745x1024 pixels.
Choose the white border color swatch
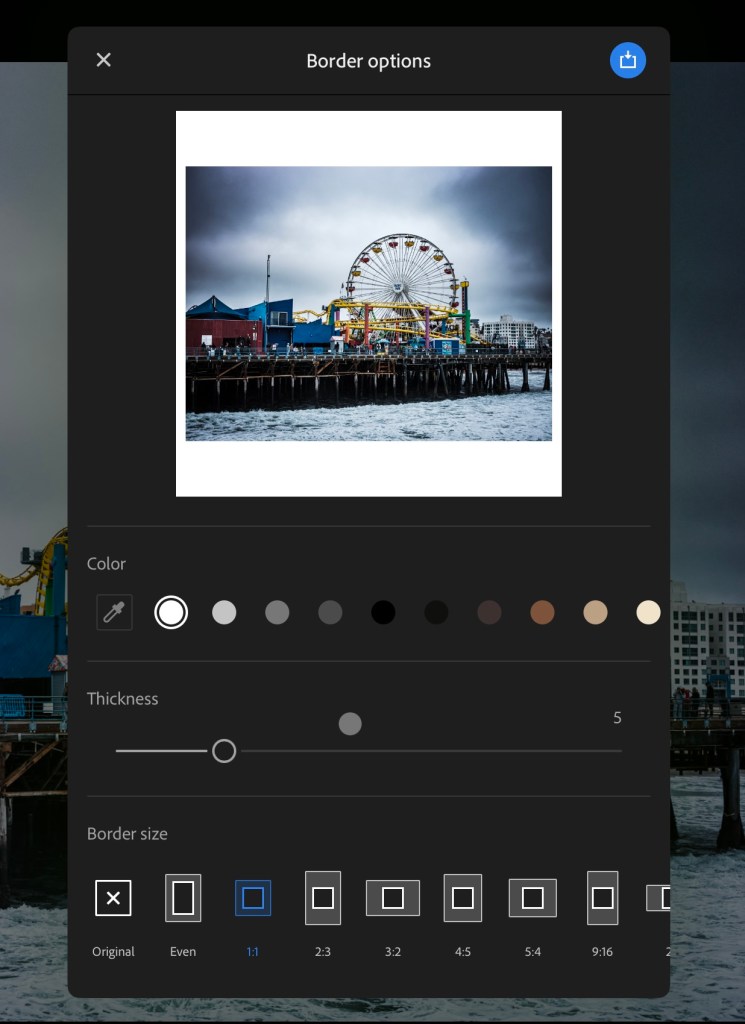pos(171,612)
